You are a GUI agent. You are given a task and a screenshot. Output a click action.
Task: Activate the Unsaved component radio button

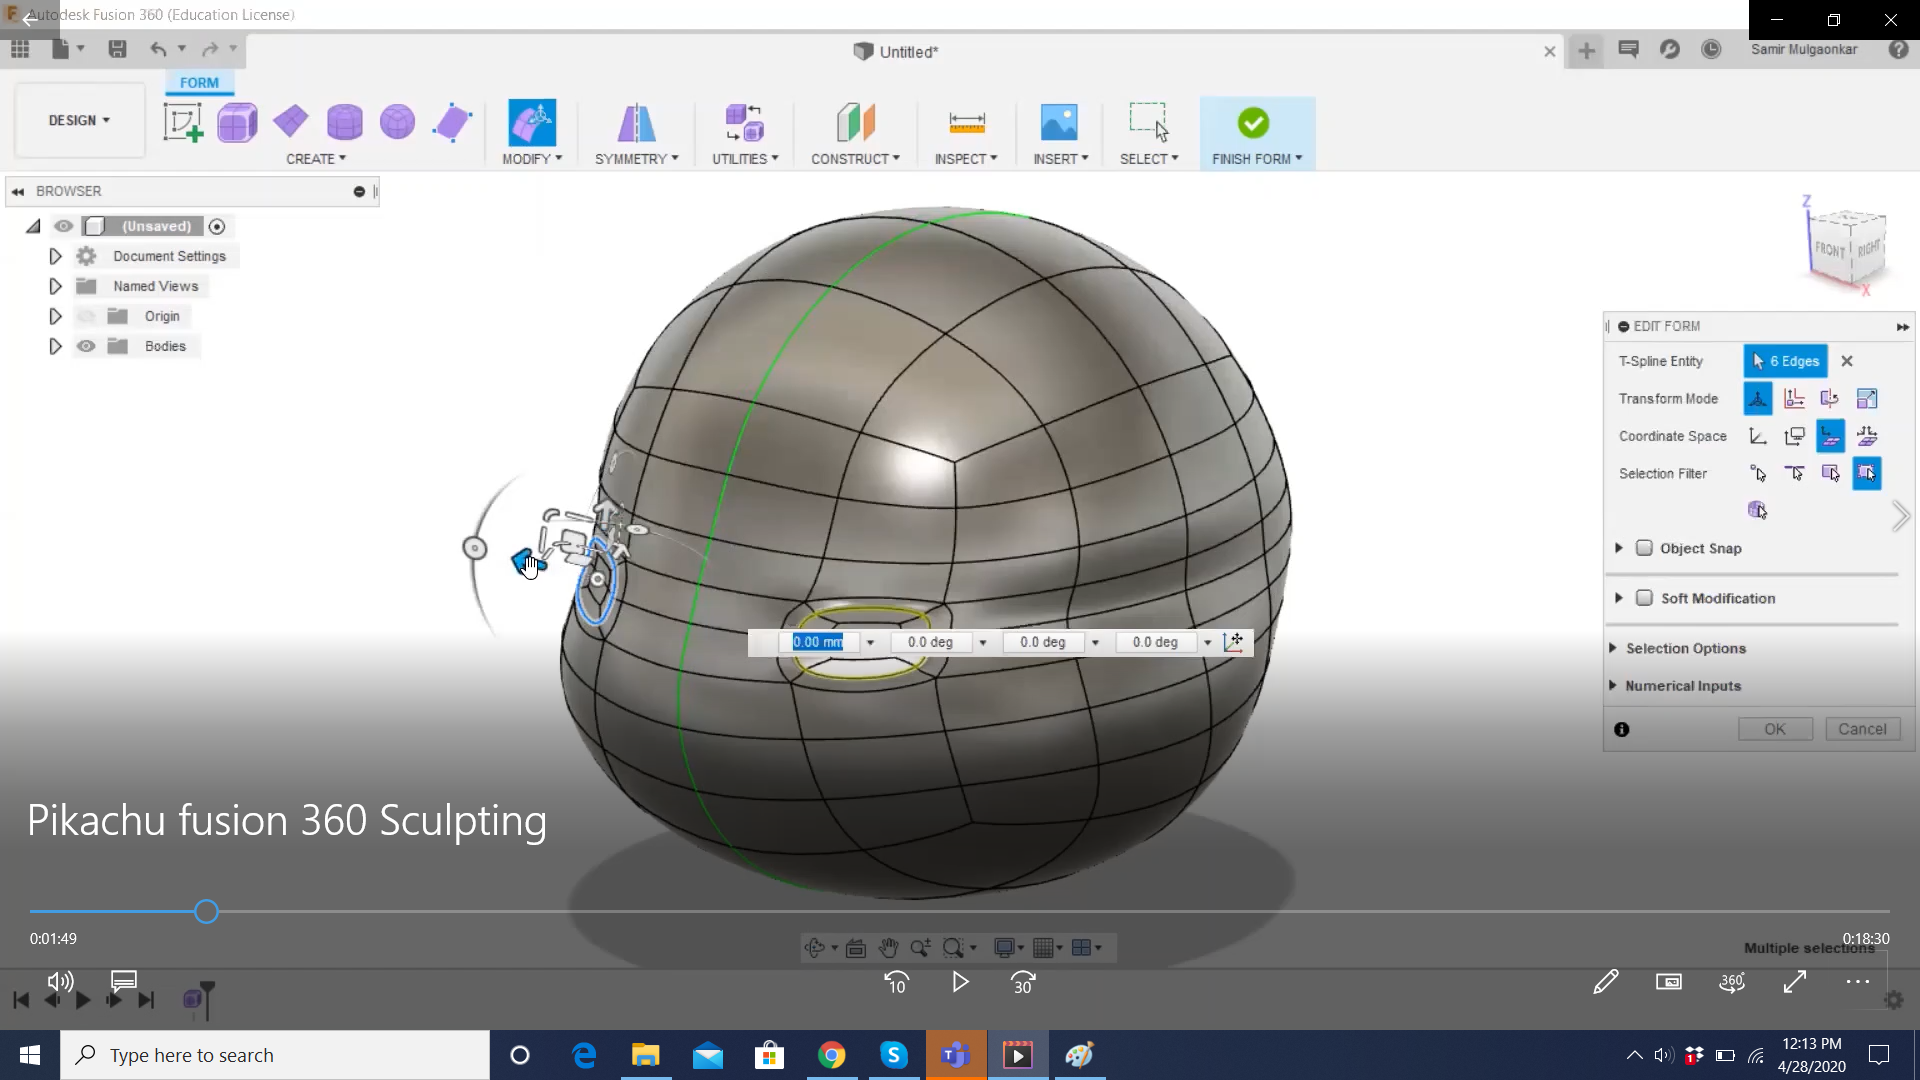click(x=217, y=226)
